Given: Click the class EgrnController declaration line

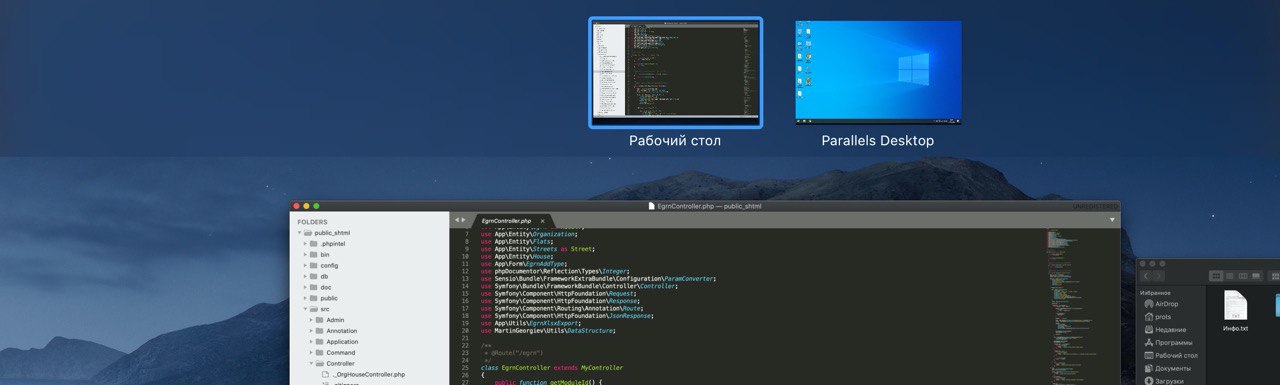Looking at the screenshot, I should click(551, 368).
